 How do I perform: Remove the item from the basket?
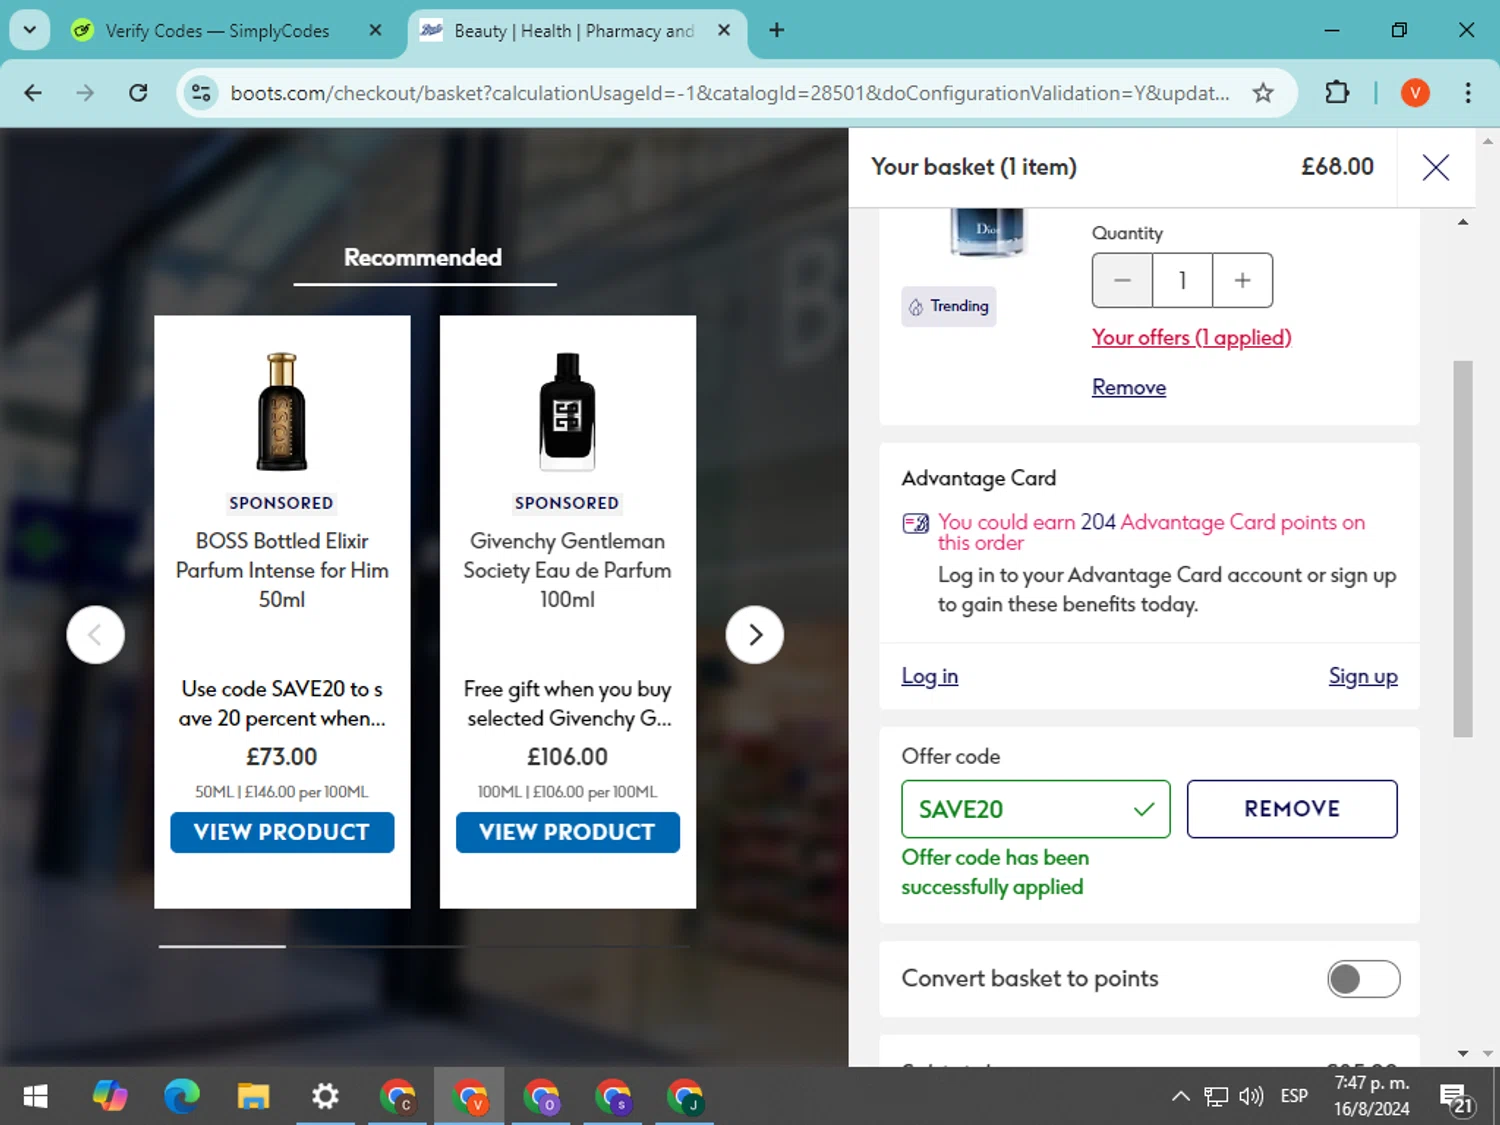[x=1129, y=387]
